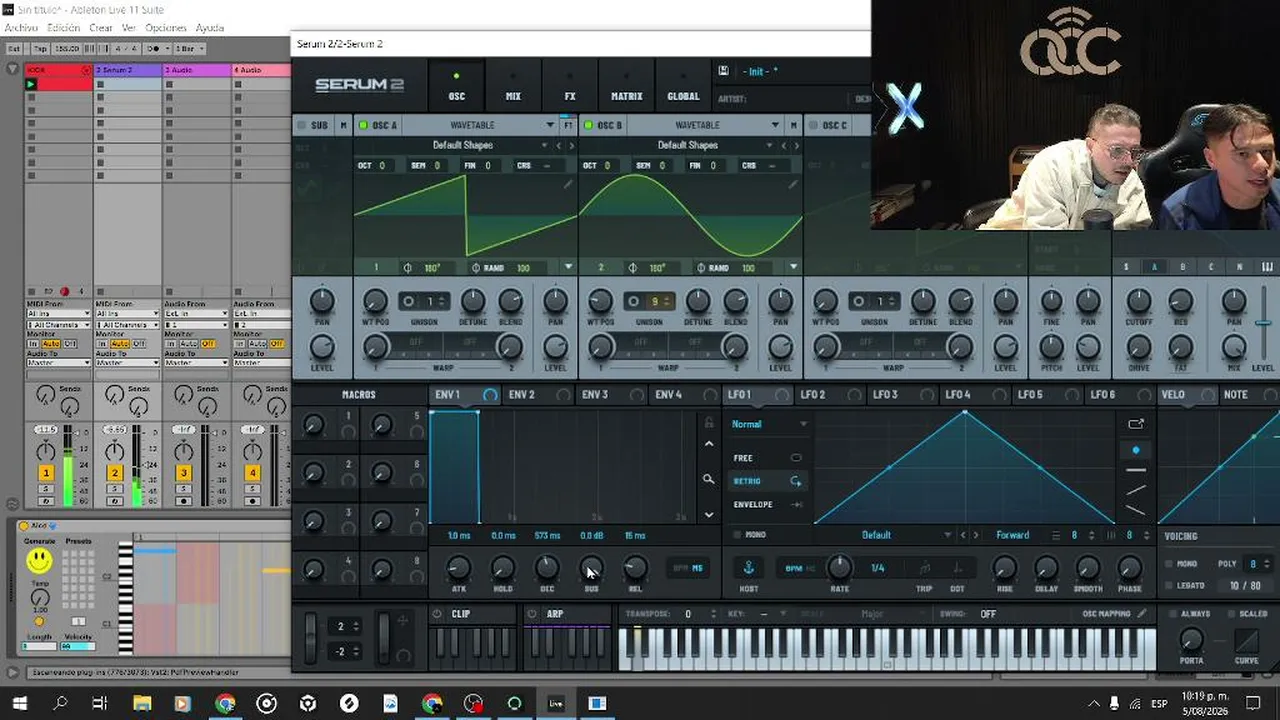1280x720 pixels.
Task: Enable the SUB oscillator
Action: pyautogui.click(x=300, y=125)
